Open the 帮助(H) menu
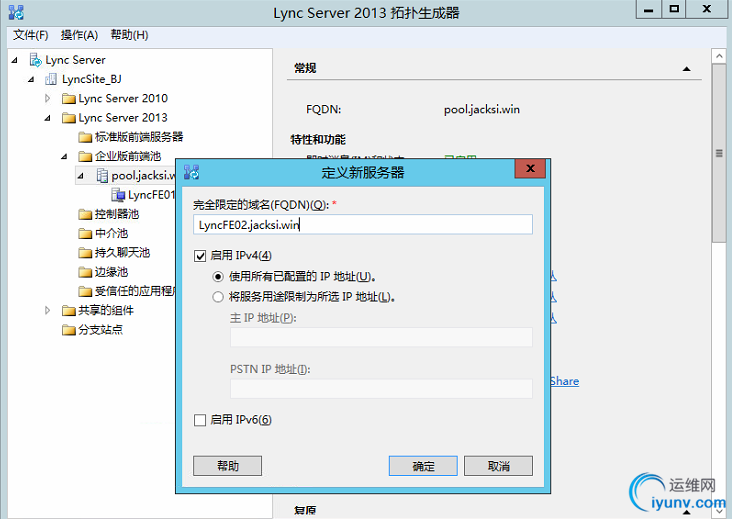The height and width of the screenshot is (519, 732). tap(129, 35)
